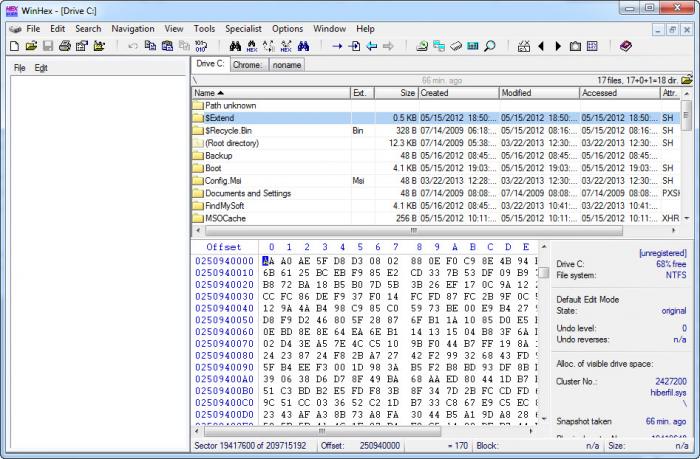Click the blue Continue Search binoculars icon
700x459 pixels.
[303, 46]
